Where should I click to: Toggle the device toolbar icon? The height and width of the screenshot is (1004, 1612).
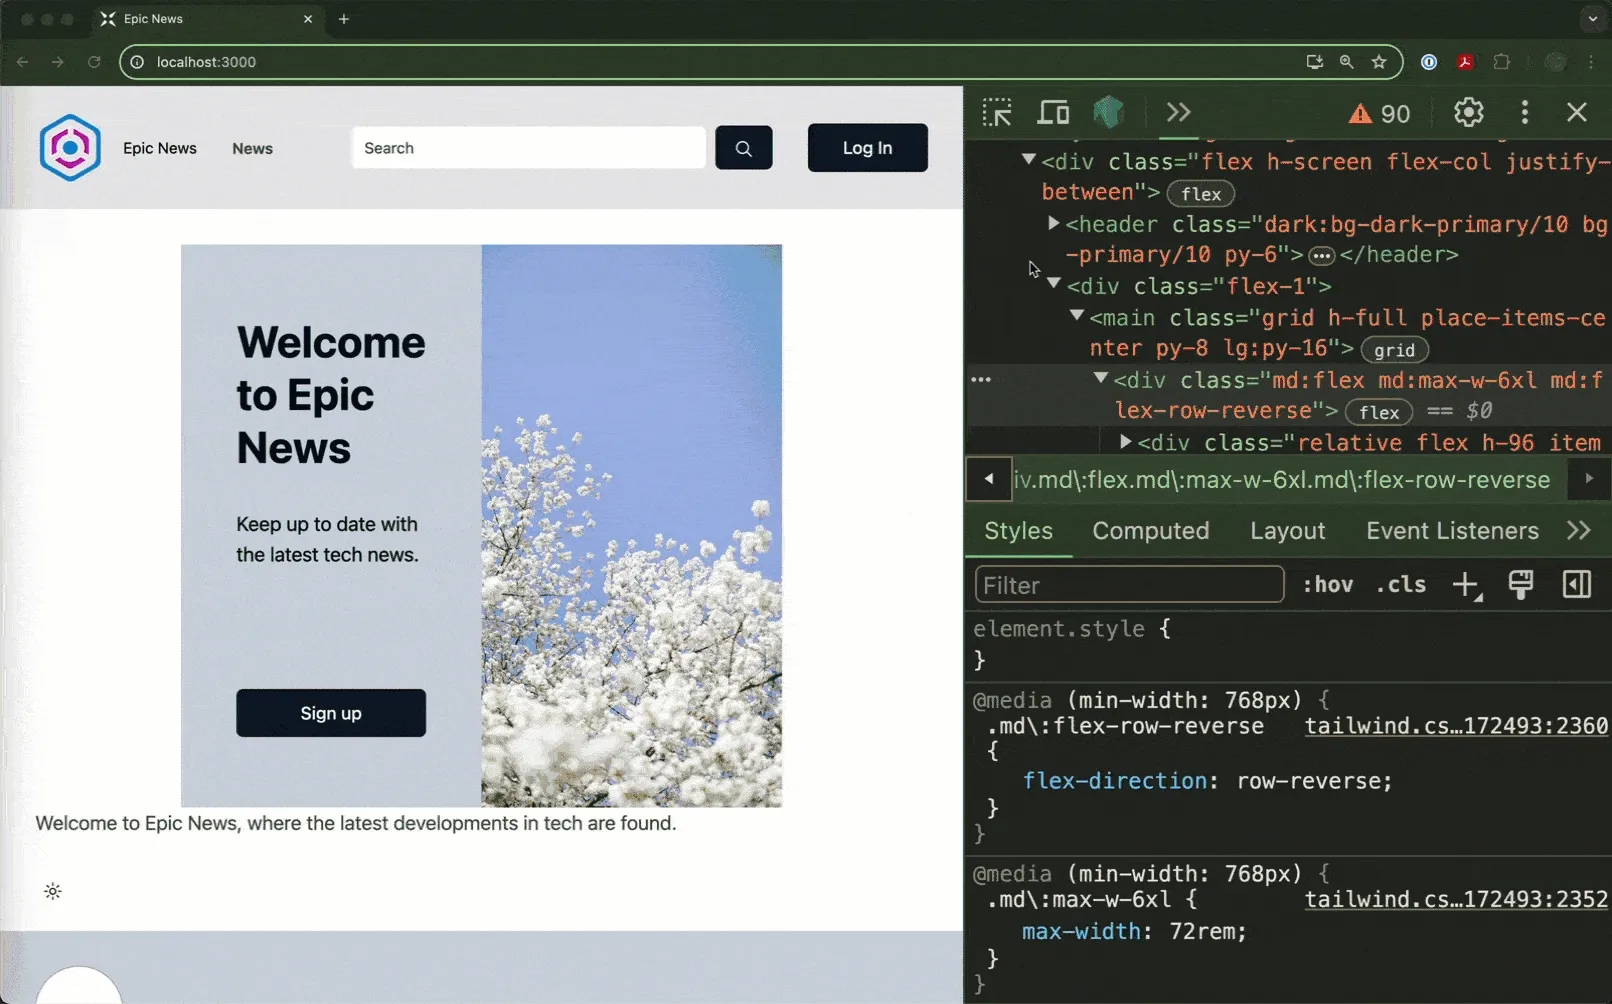1052,112
